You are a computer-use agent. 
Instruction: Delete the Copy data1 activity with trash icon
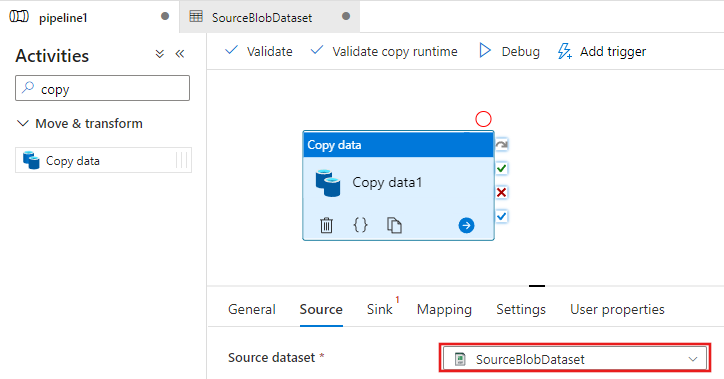click(326, 225)
